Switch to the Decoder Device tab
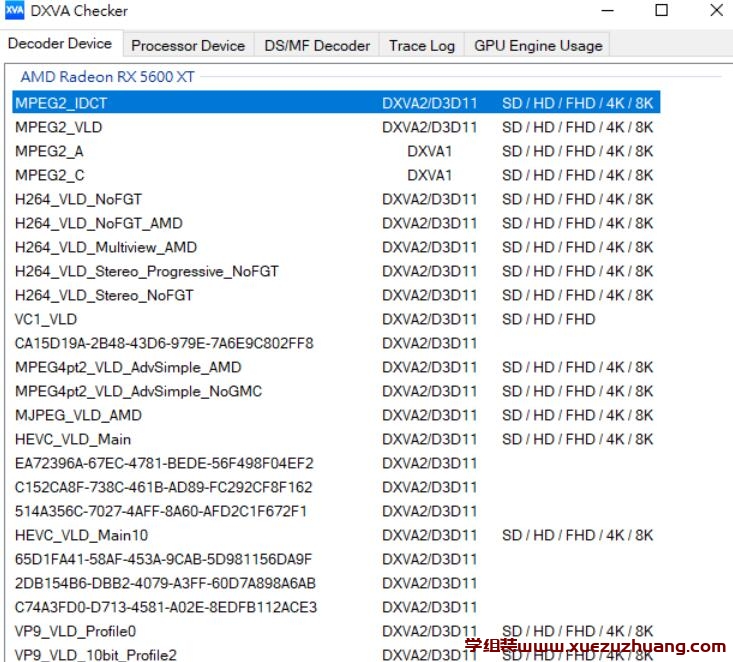 click(62, 44)
